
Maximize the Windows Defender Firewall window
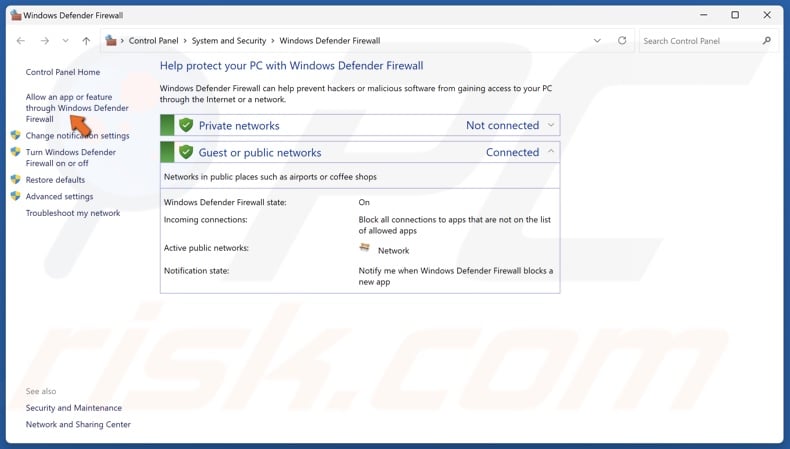pyautogui.click(x=735, y=15)
